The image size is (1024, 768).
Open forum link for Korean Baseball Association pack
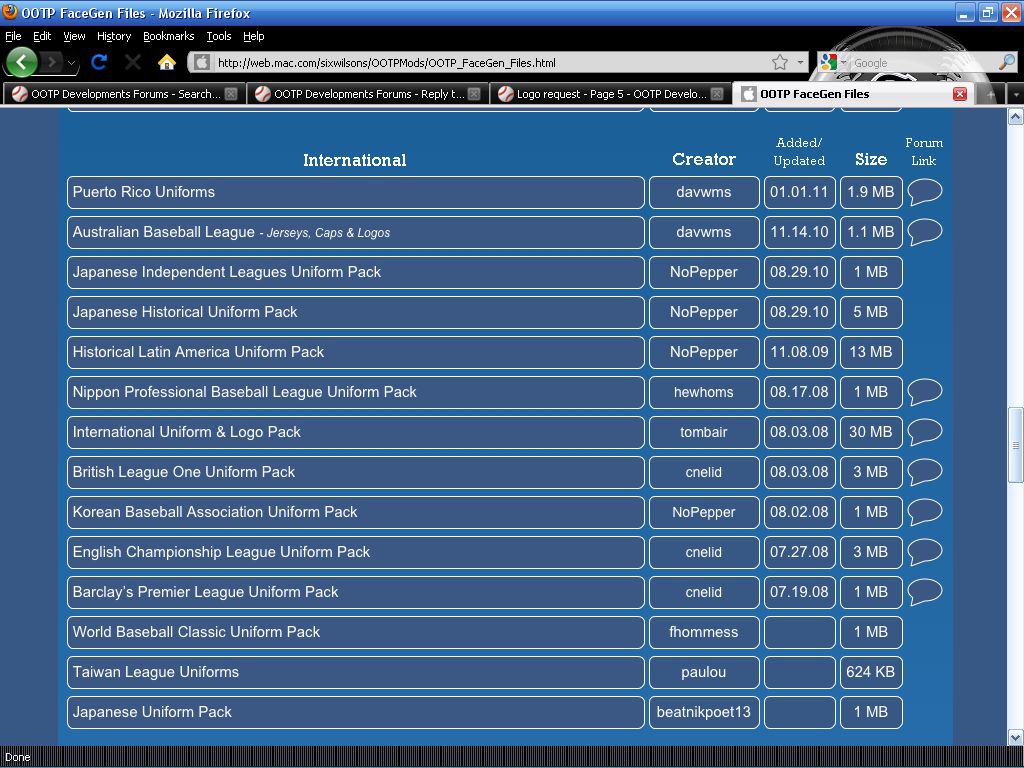(924, 511)
